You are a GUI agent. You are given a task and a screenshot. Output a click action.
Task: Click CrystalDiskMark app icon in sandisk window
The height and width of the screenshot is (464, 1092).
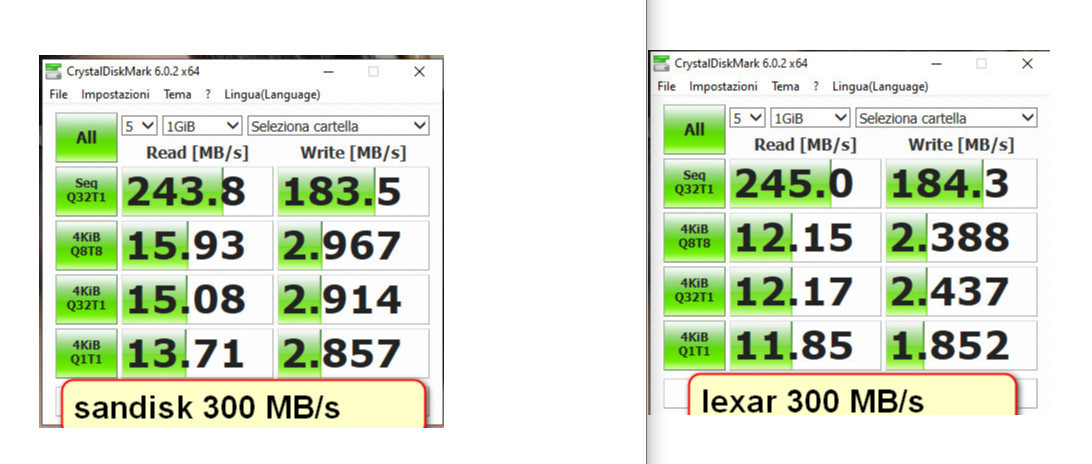[x=54, y=72]
